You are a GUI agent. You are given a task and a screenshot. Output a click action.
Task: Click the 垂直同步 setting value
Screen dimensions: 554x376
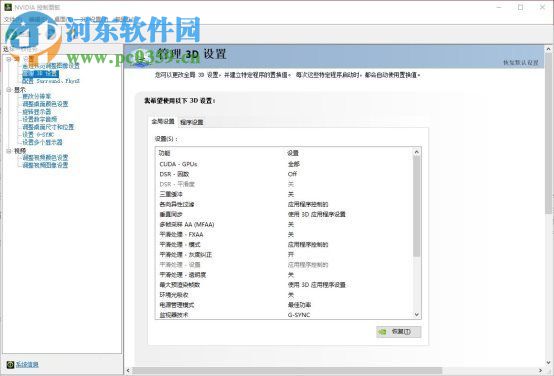pos(317,214)
